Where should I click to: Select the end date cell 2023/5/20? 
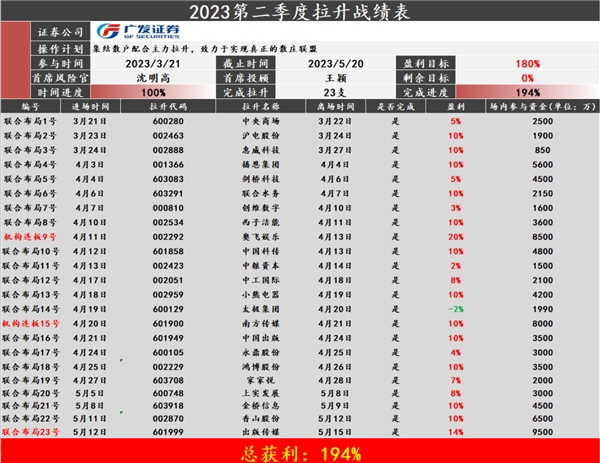click(x=336, y=64)
